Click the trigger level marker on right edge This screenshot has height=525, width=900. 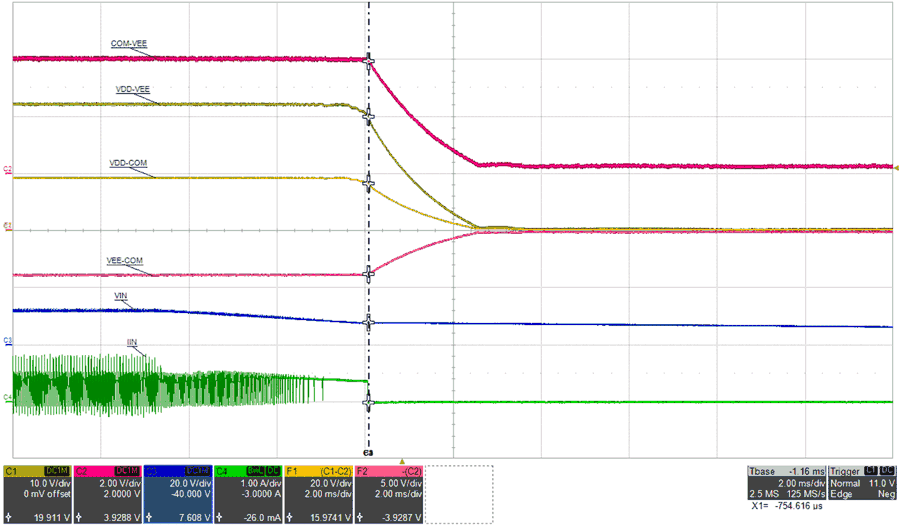(897, 168)
